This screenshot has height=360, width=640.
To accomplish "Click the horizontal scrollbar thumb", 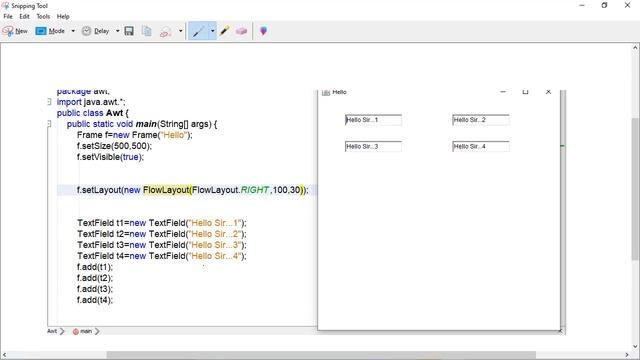I will pyautogui.click(x=321, y=355).
